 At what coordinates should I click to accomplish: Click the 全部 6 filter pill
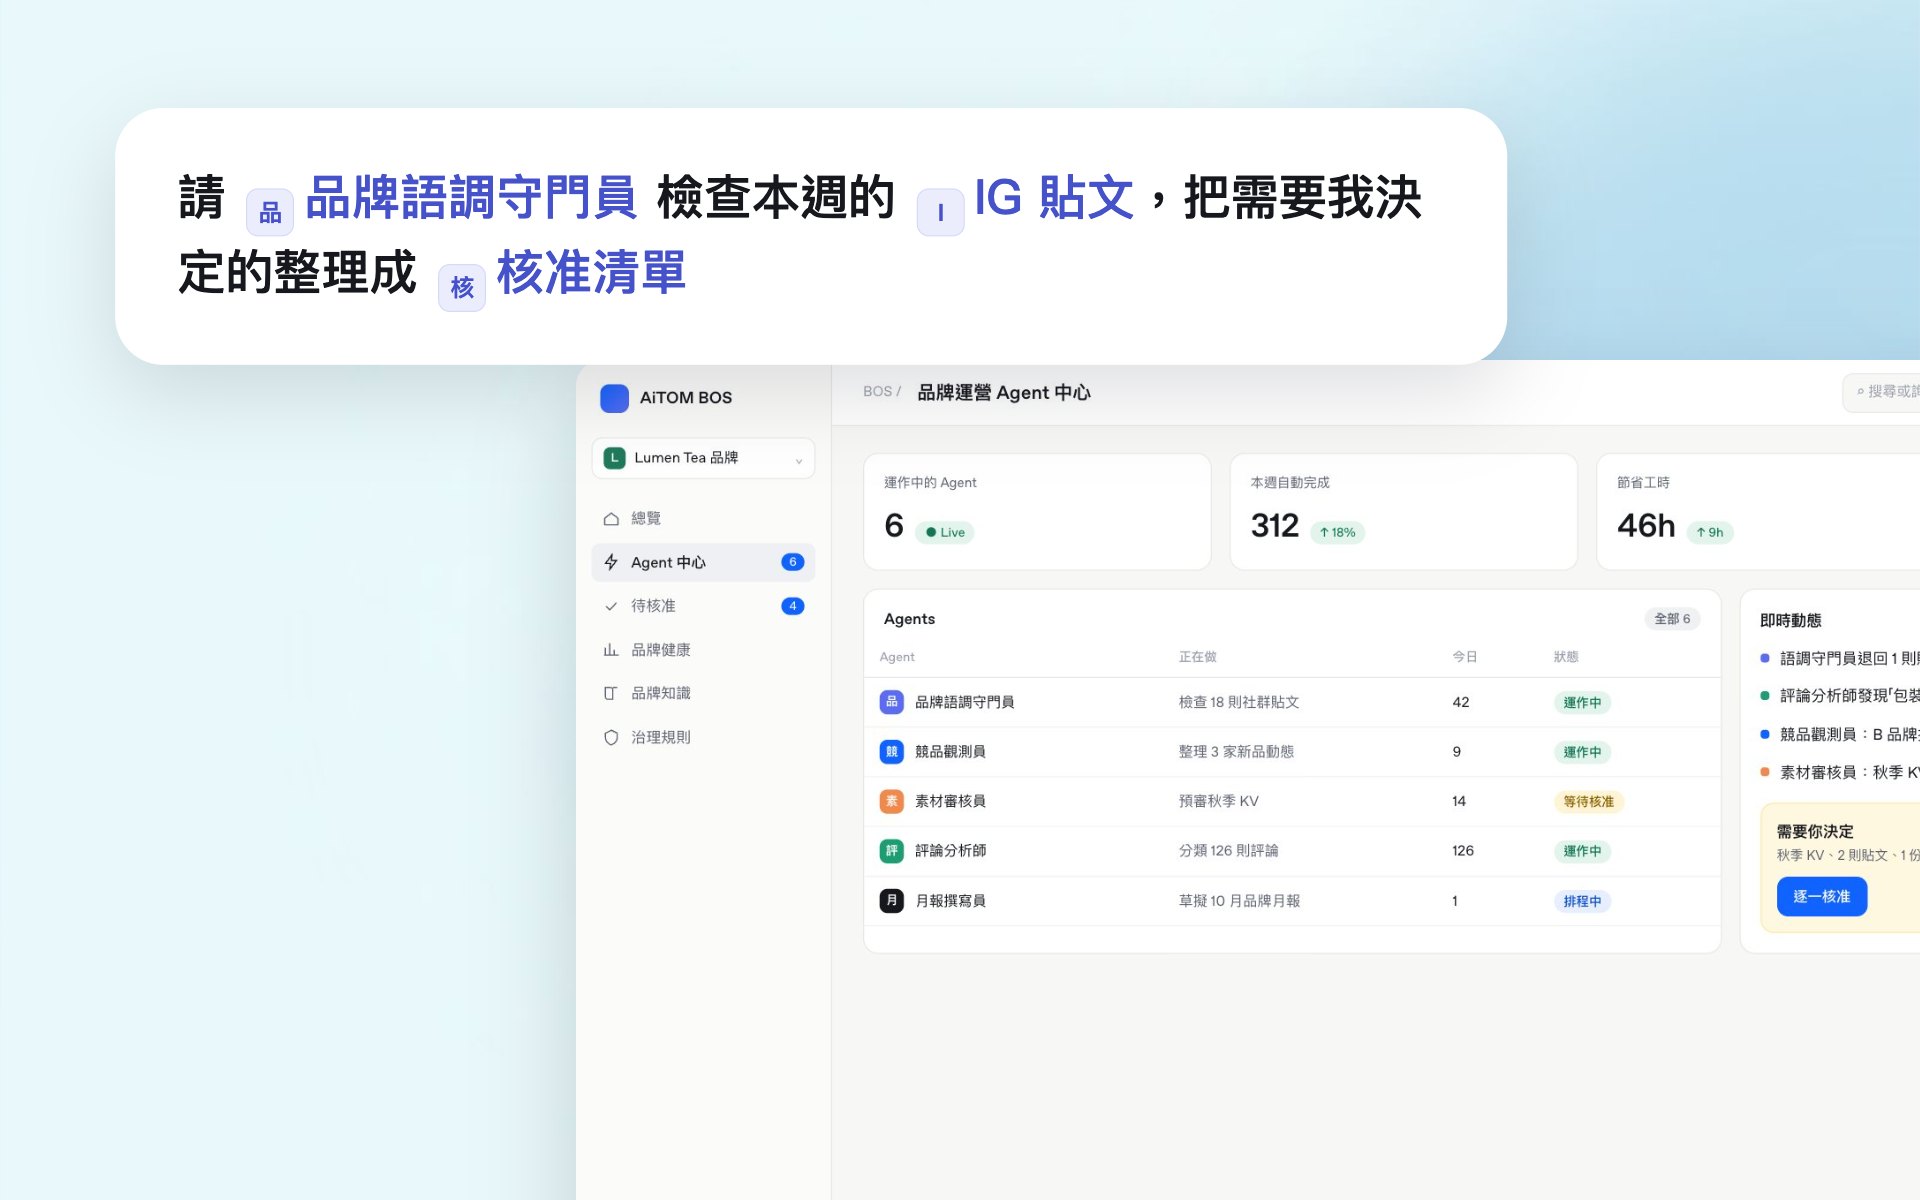point(1672,619)
